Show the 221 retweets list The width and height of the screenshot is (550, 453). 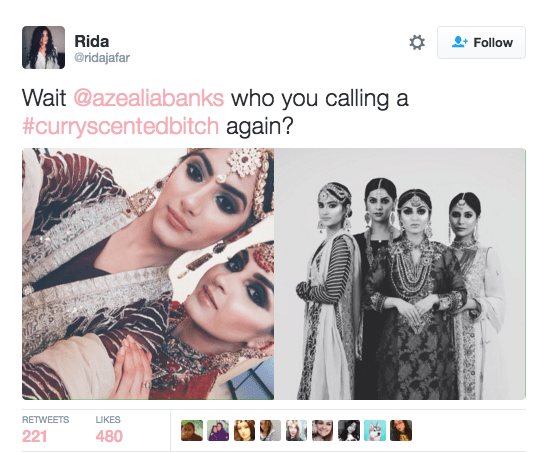(46, 430)
